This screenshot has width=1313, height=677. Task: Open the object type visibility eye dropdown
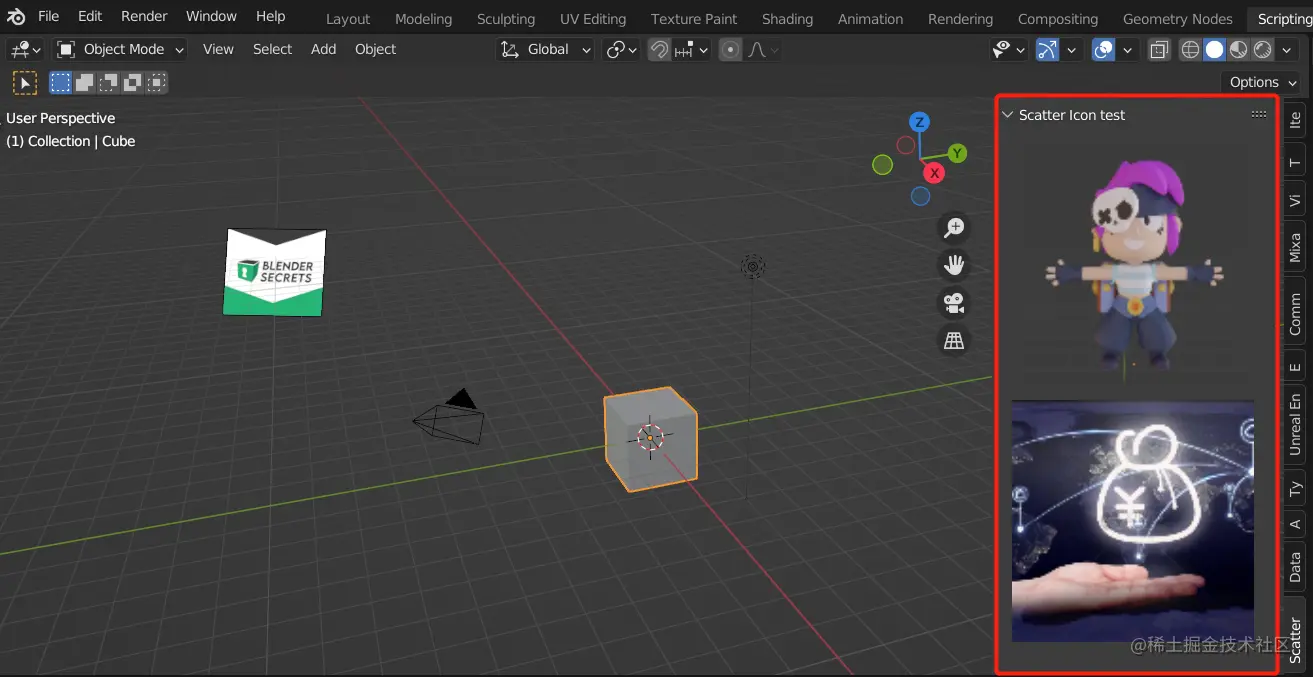(1009, 49)
